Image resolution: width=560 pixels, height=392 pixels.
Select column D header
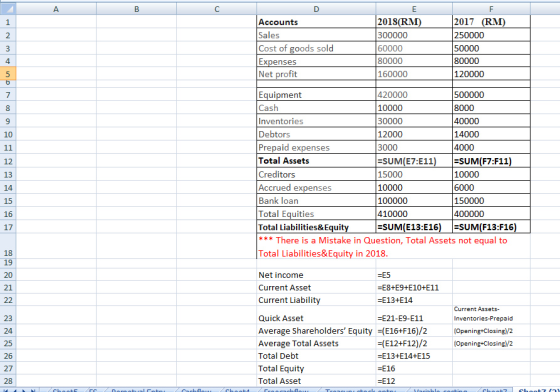(316, 9)
